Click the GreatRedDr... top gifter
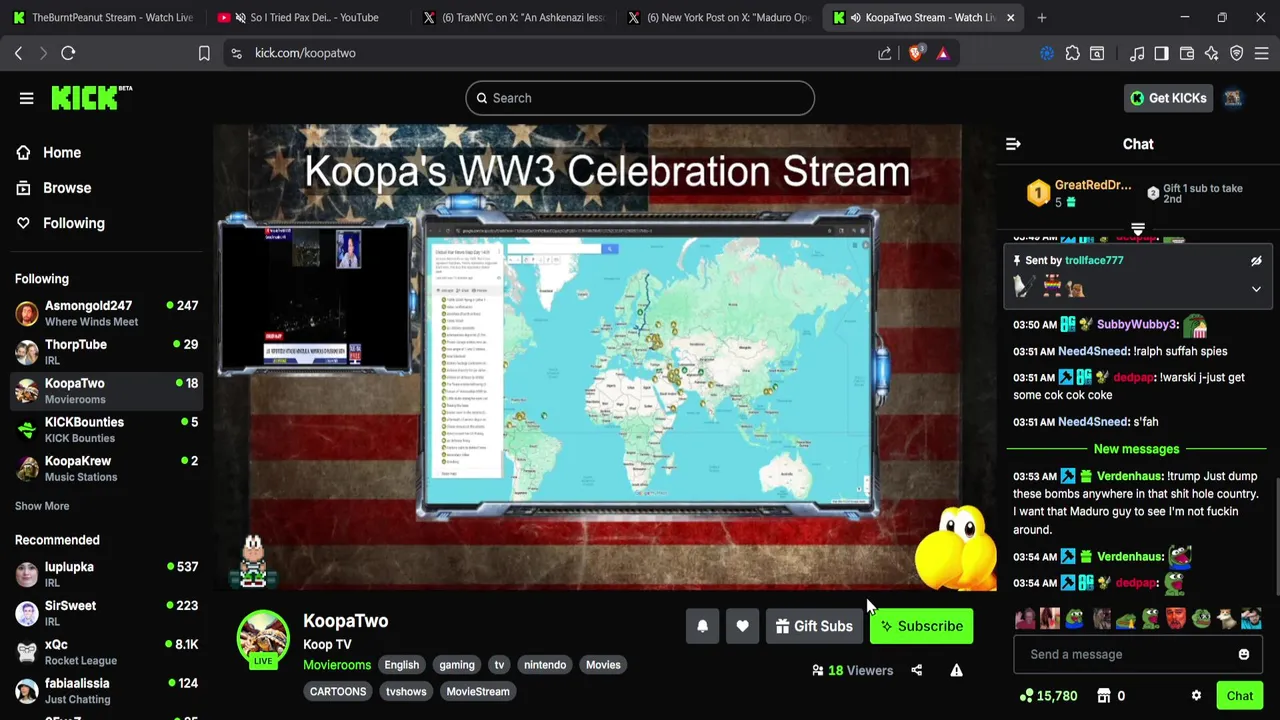Image resolution: width=1280 pixels, height=720 pixels. pyautogui.click(x=1080, y=192)
